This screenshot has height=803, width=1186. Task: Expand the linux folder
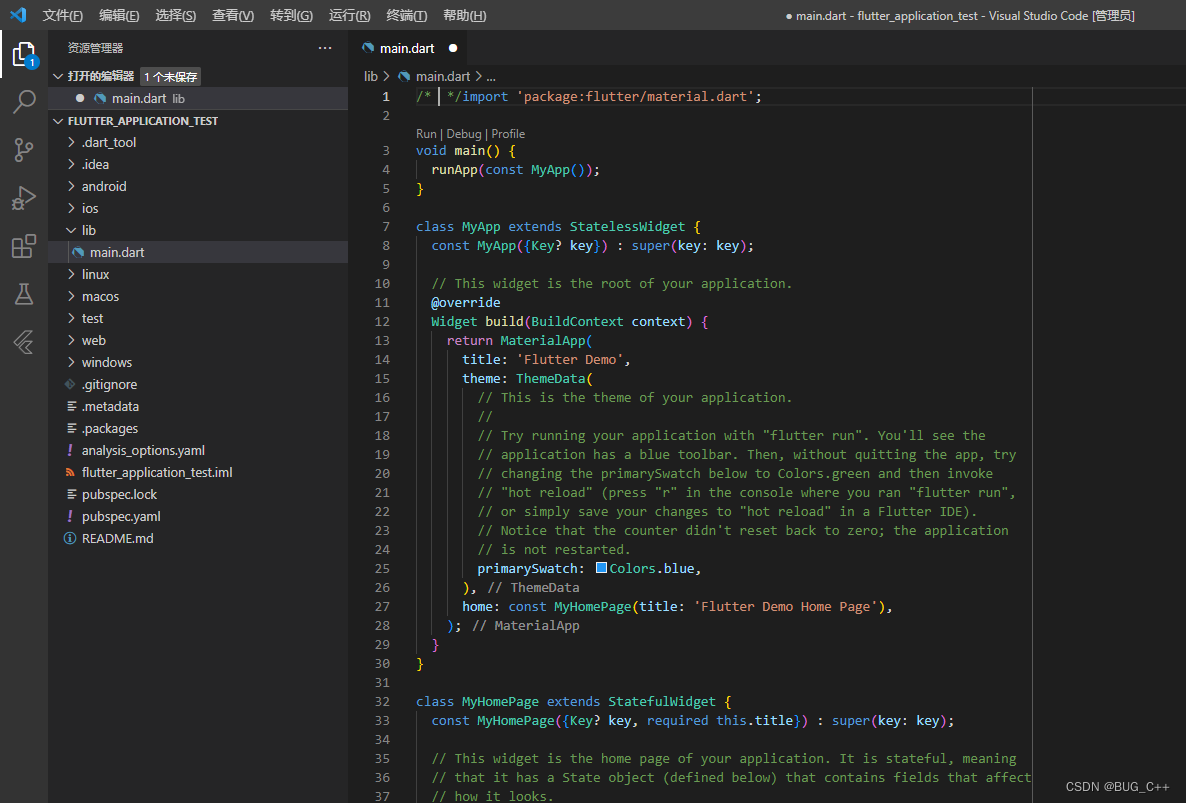[x=71, y=274]
